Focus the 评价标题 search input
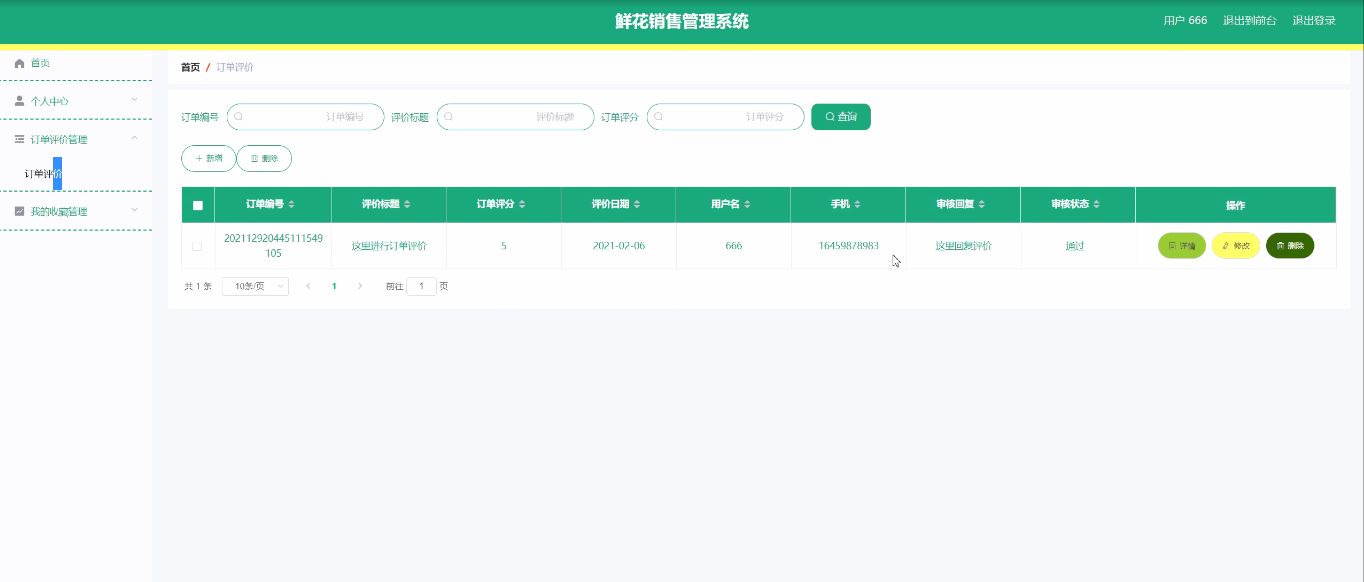This screenshot has width=1364, height=582. point(516,117)
